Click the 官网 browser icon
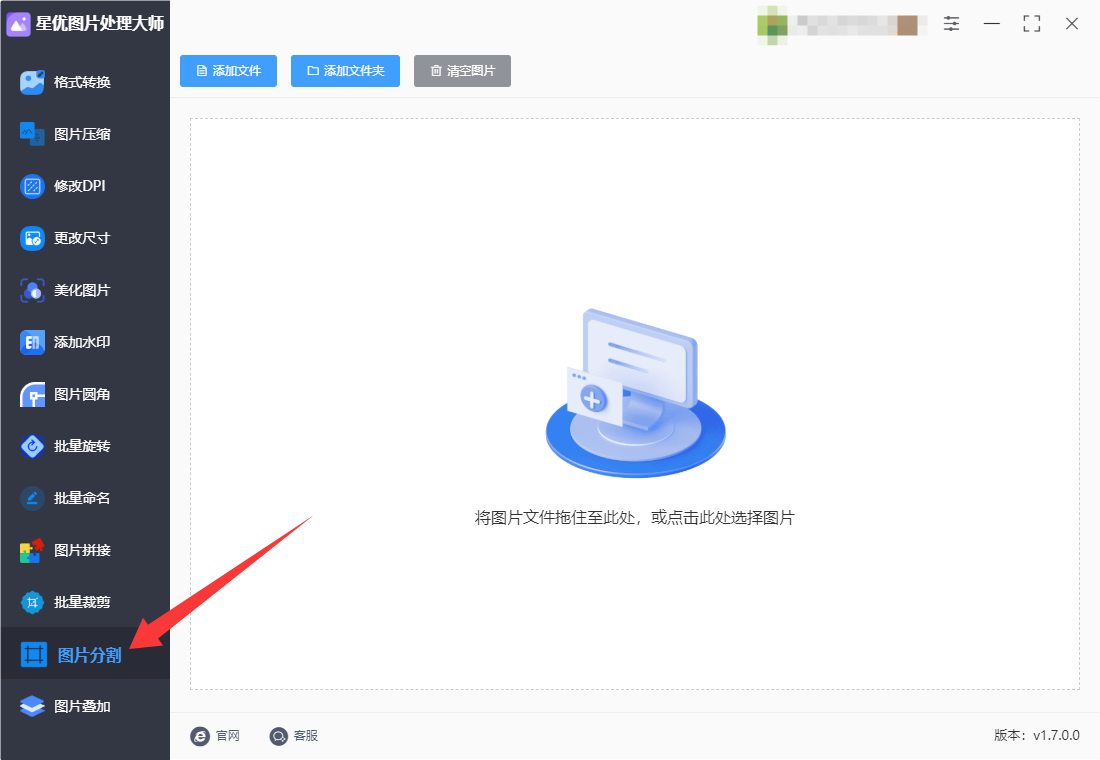 pos(200,735)
